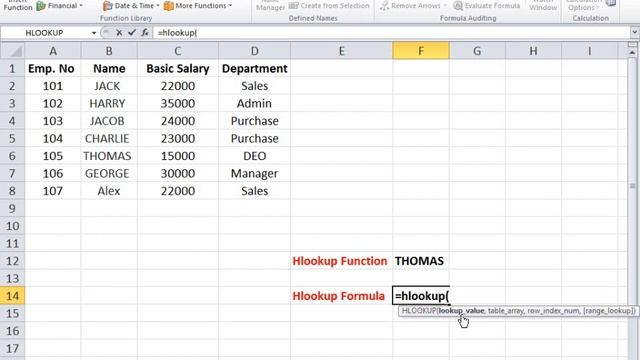Click the Hlookup Function label cell
Viewport: 640px width, 360px height.
pyautogui.click(x=341, y=261)
